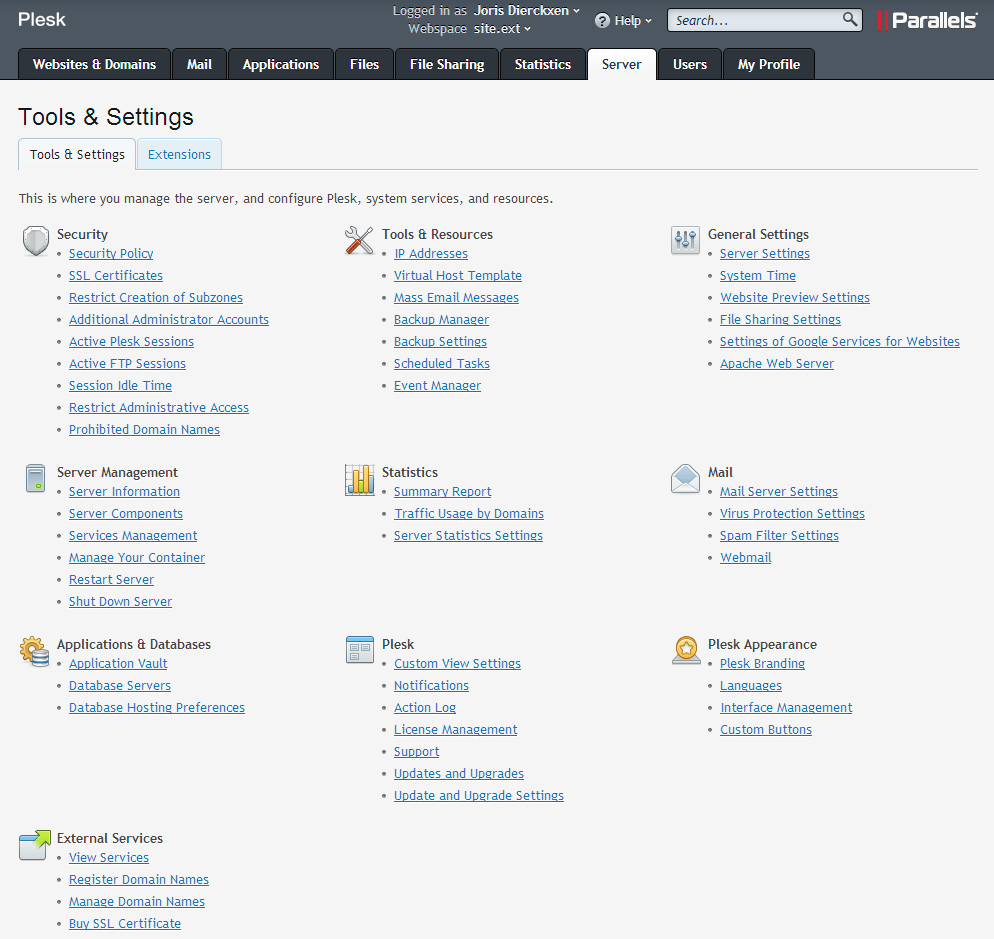This screenshot has width=994, height=939.
Task: Click the Plesk Appearance star badge icon
Action: click(x=686, y=650)
